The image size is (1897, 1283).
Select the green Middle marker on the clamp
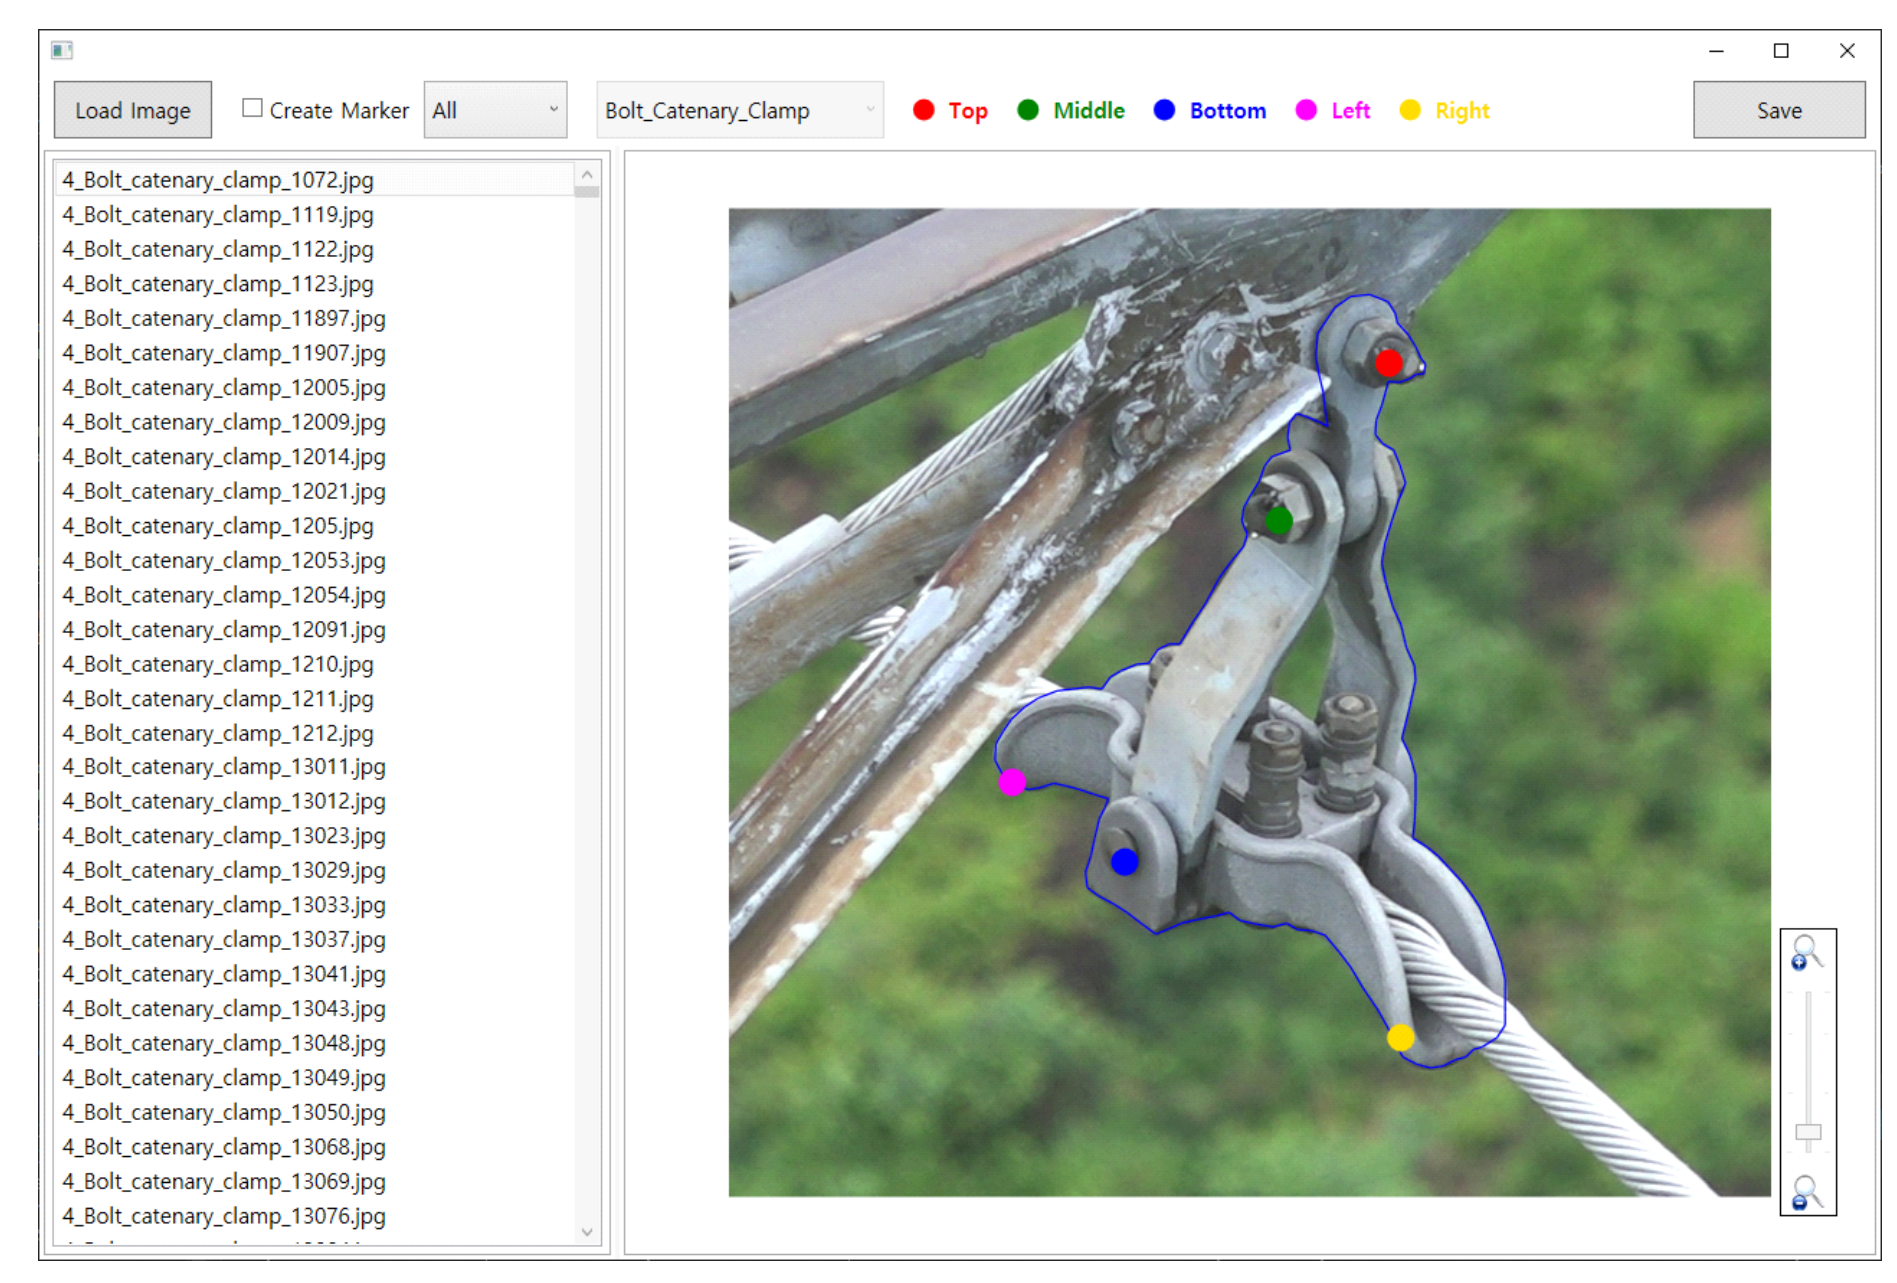point(1278,521)
